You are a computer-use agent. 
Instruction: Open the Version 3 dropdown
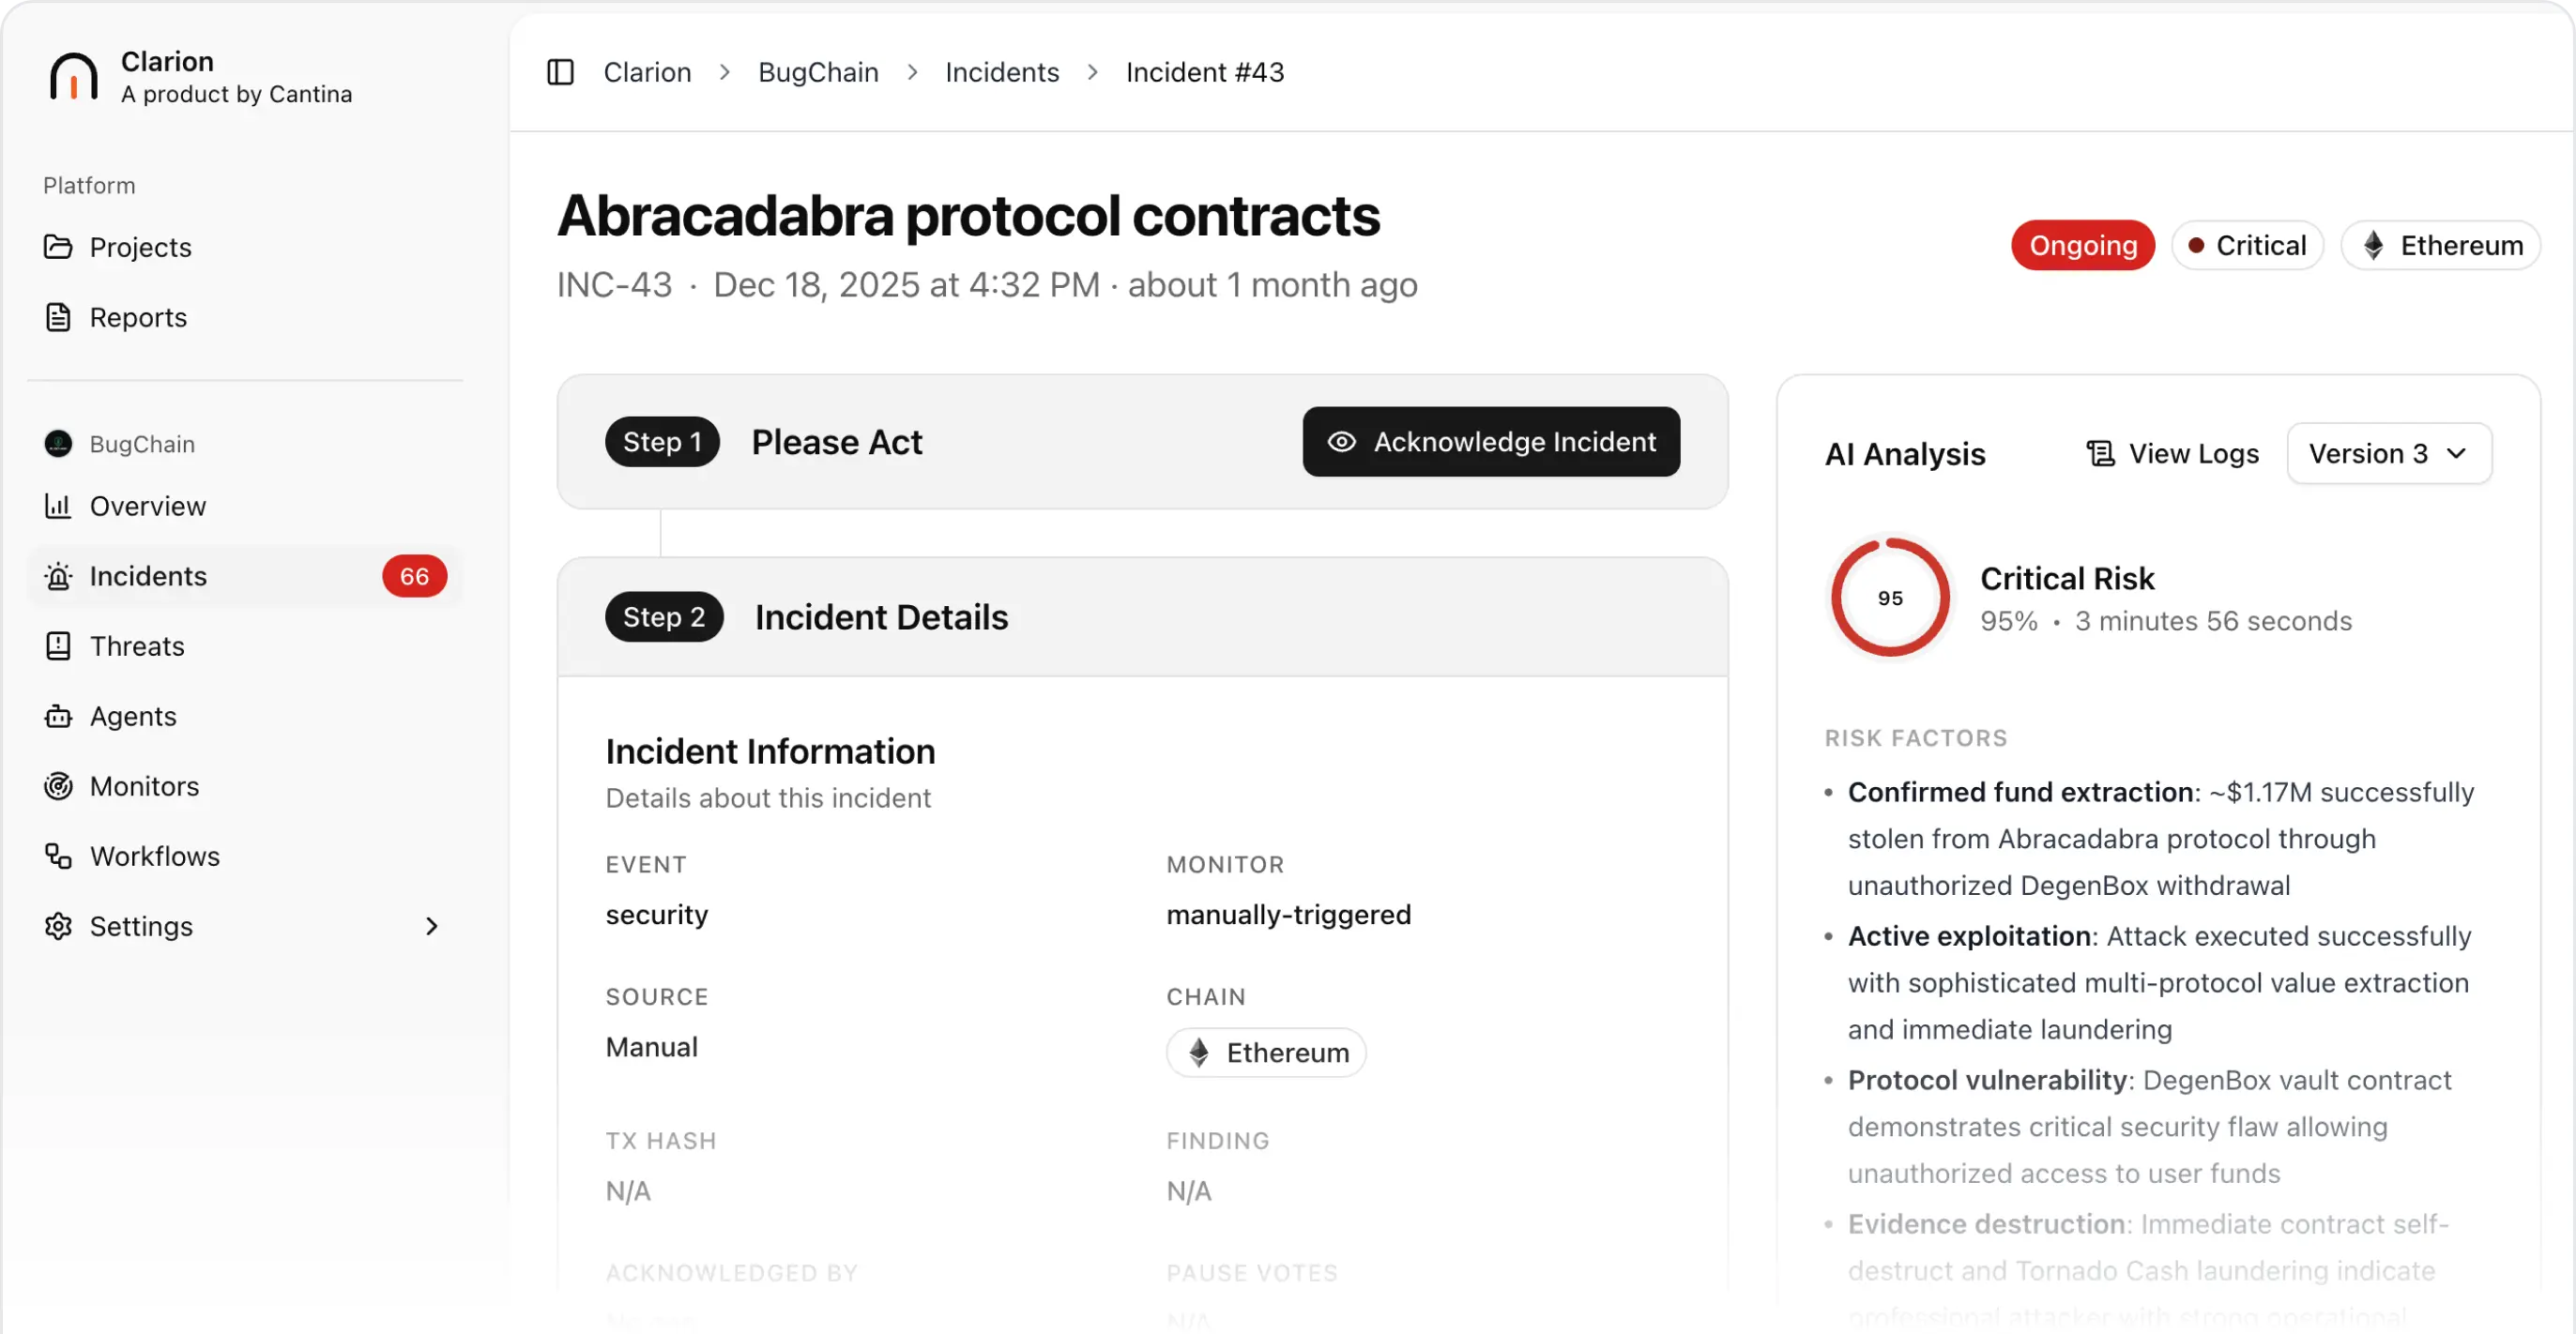tap(2389, 453)
